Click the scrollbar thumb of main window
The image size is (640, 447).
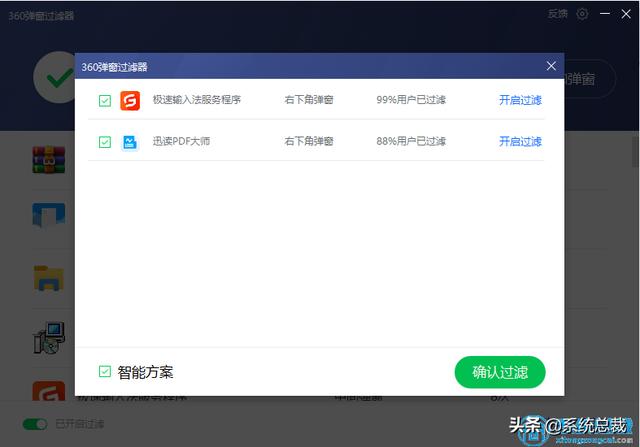(x=636, y=152)
